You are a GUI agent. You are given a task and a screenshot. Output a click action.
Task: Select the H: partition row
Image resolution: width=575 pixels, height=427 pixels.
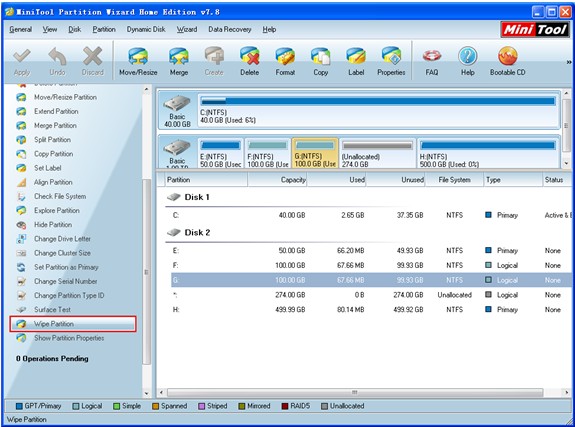tap(370, 310)
